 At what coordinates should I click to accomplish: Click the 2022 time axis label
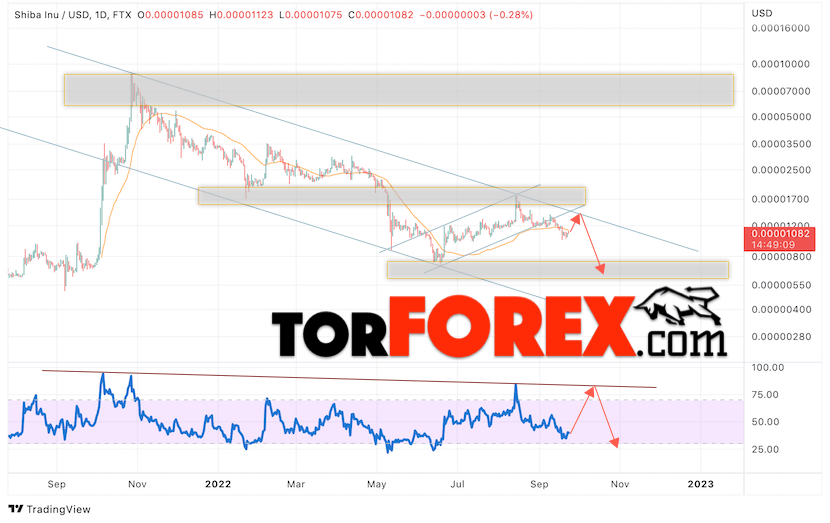tap(218, 484)
